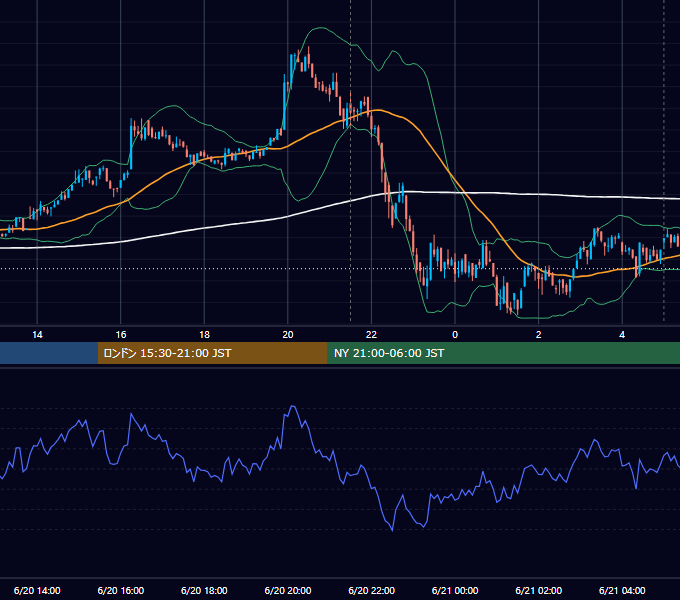Click the oscillator's lowest trough after 22:00
Viewport: 680px width, 600px height.
click(392, 530)
